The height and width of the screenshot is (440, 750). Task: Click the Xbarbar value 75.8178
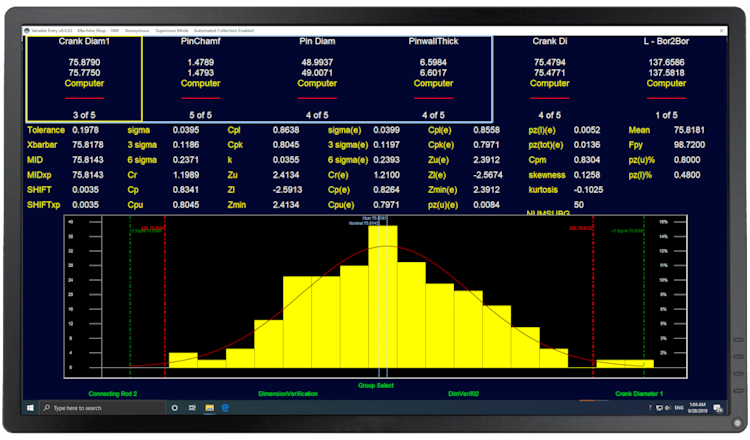(x=88, y=145)
